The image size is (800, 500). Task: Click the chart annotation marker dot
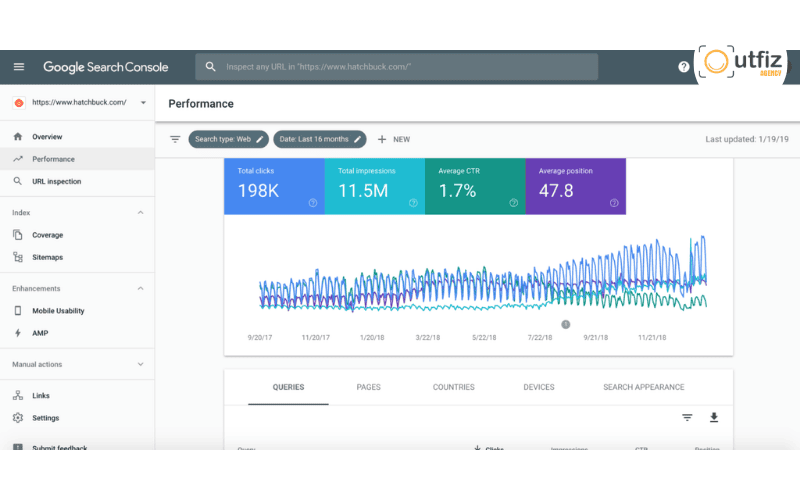[565, 324]
